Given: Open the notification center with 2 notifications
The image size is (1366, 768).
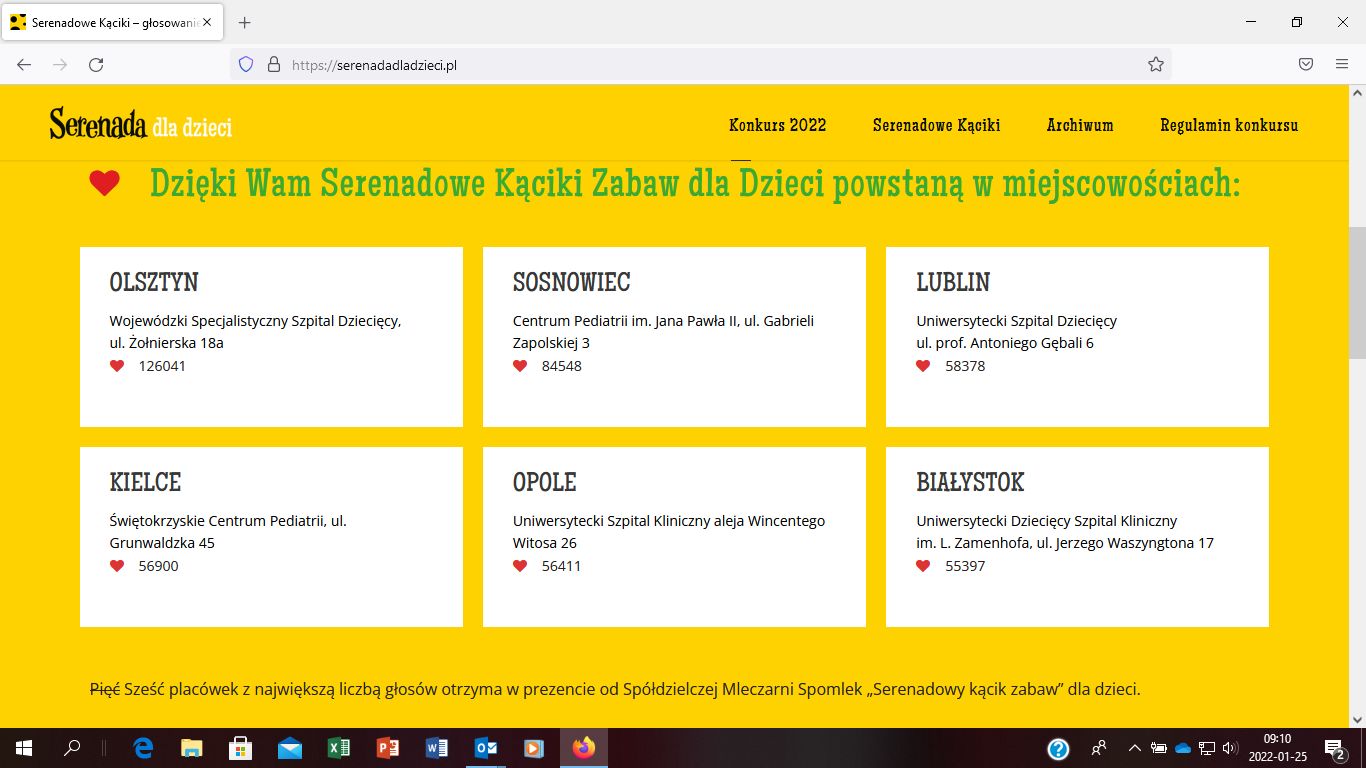Looking at the screenshot, I should 1335,748.
